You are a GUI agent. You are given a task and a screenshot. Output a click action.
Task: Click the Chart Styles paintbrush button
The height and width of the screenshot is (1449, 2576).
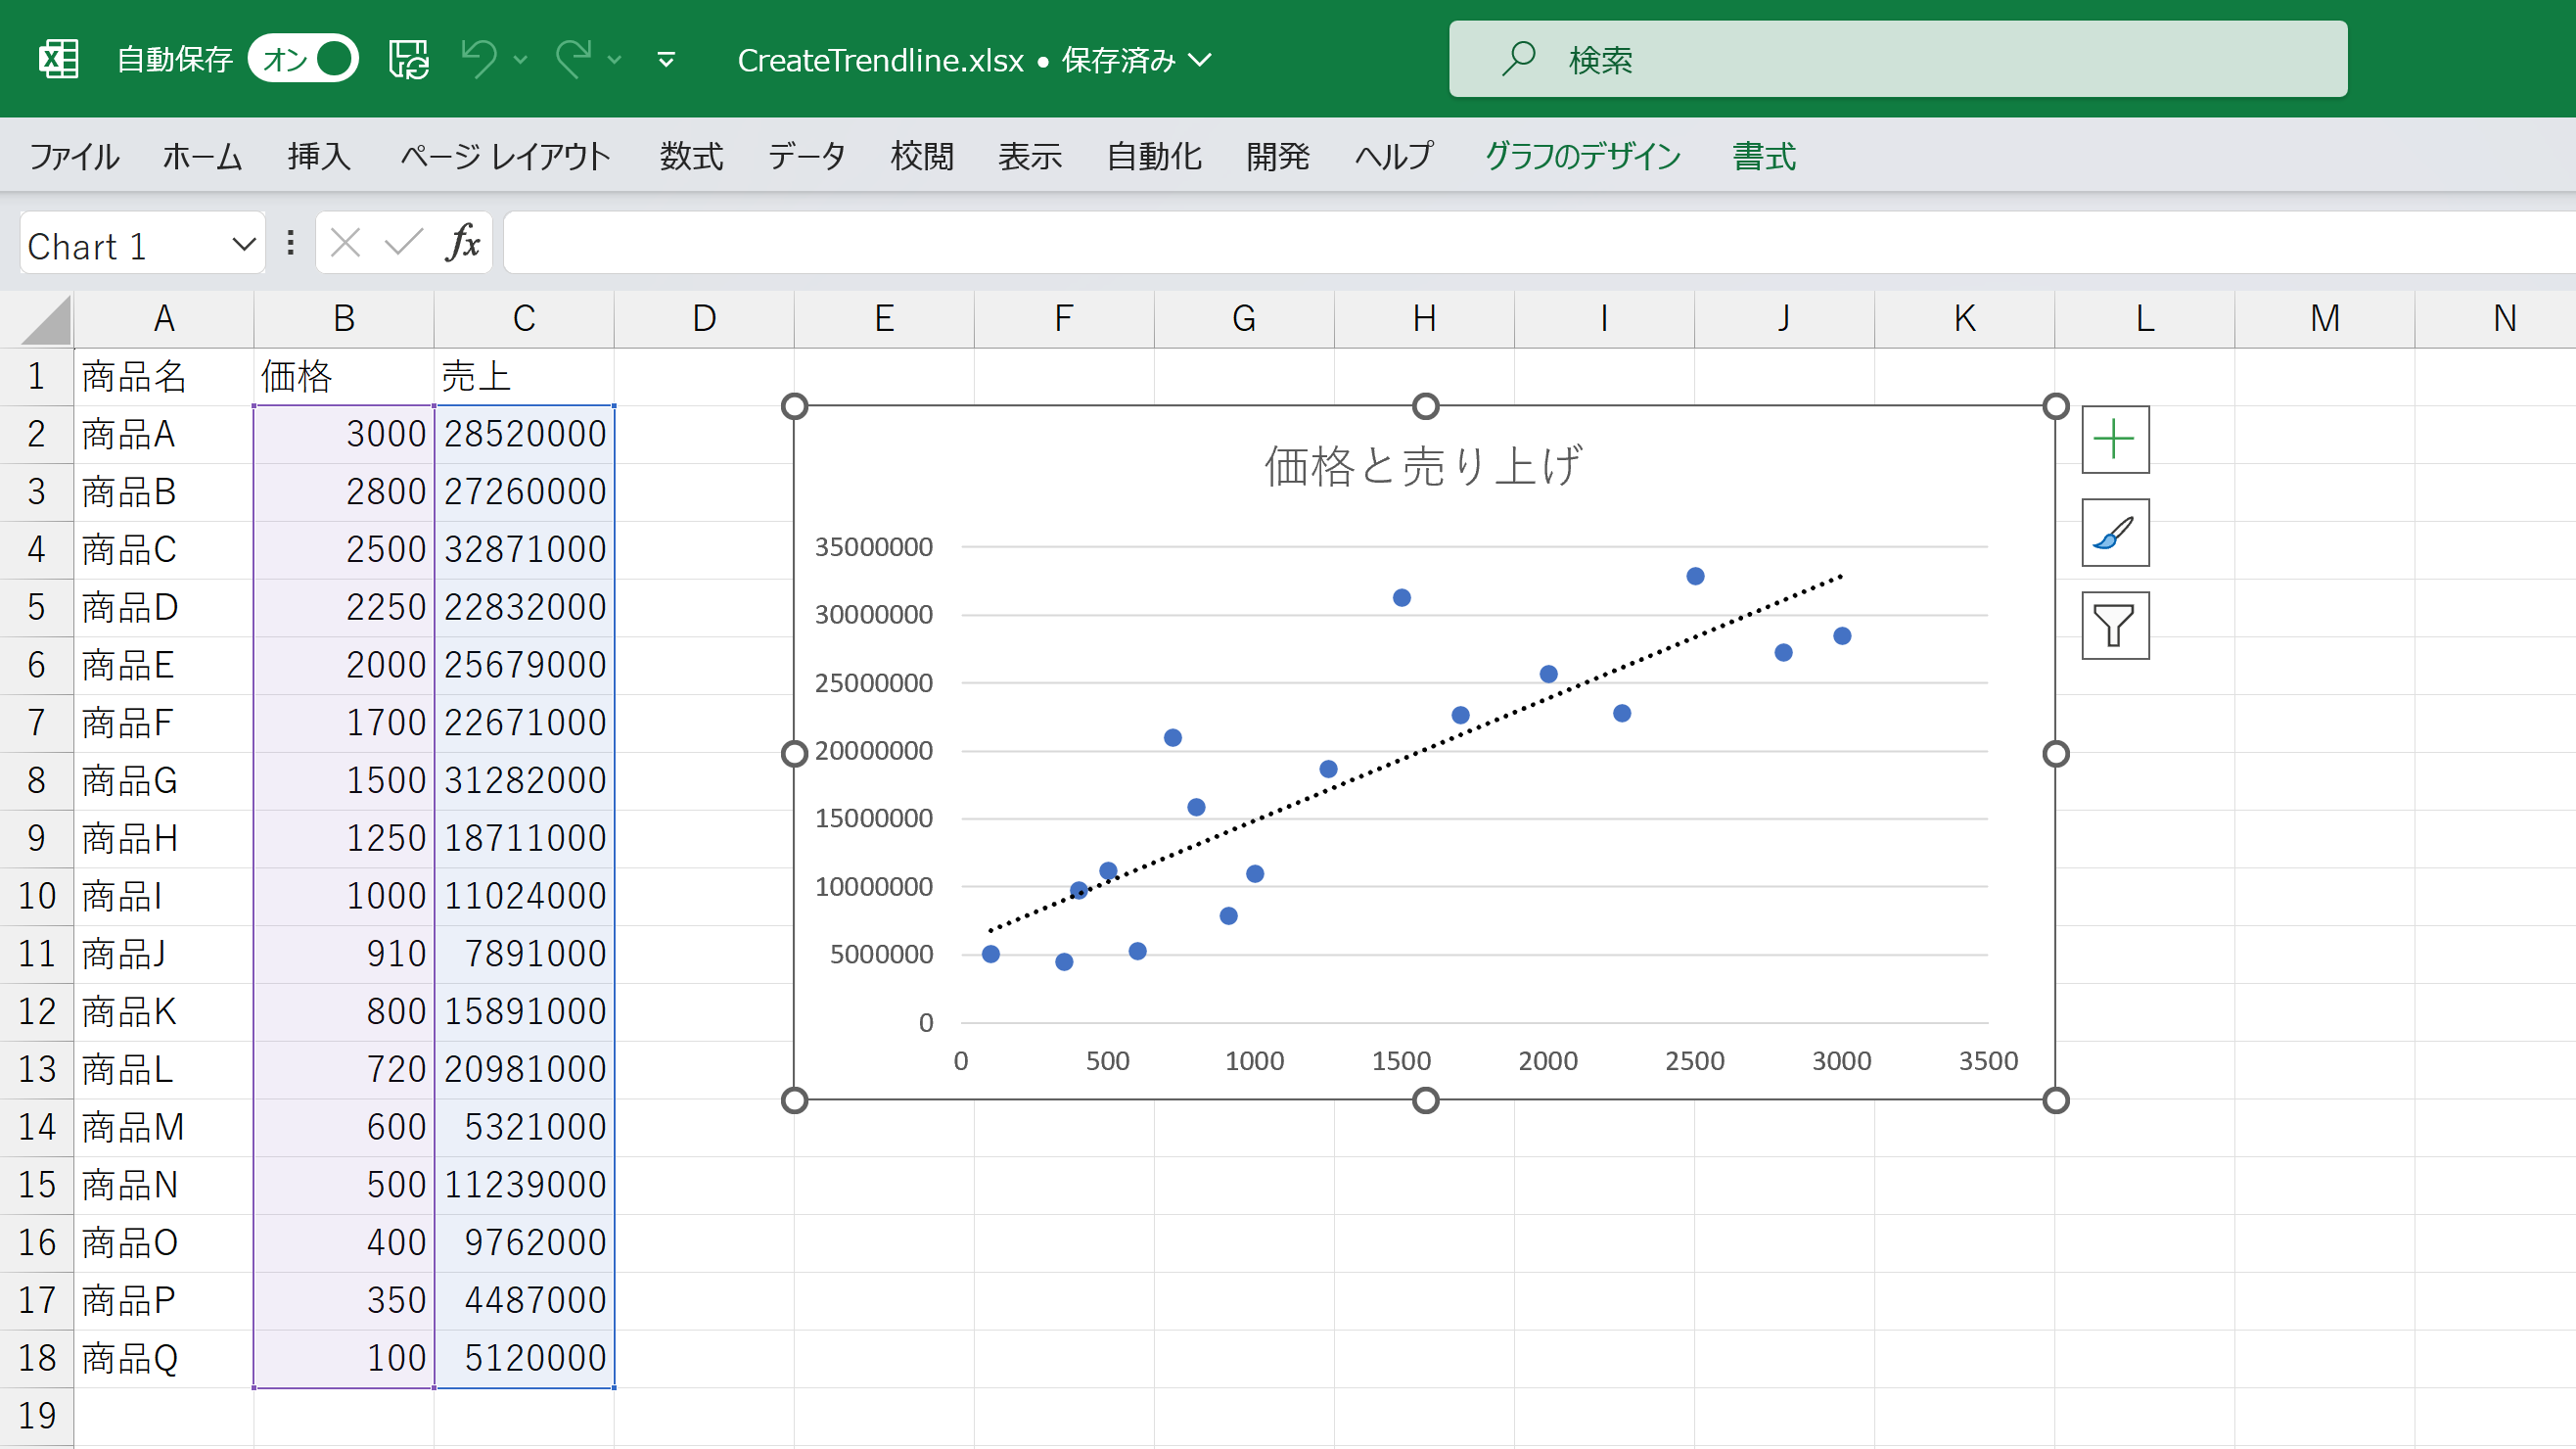(x=2115, y=533)
